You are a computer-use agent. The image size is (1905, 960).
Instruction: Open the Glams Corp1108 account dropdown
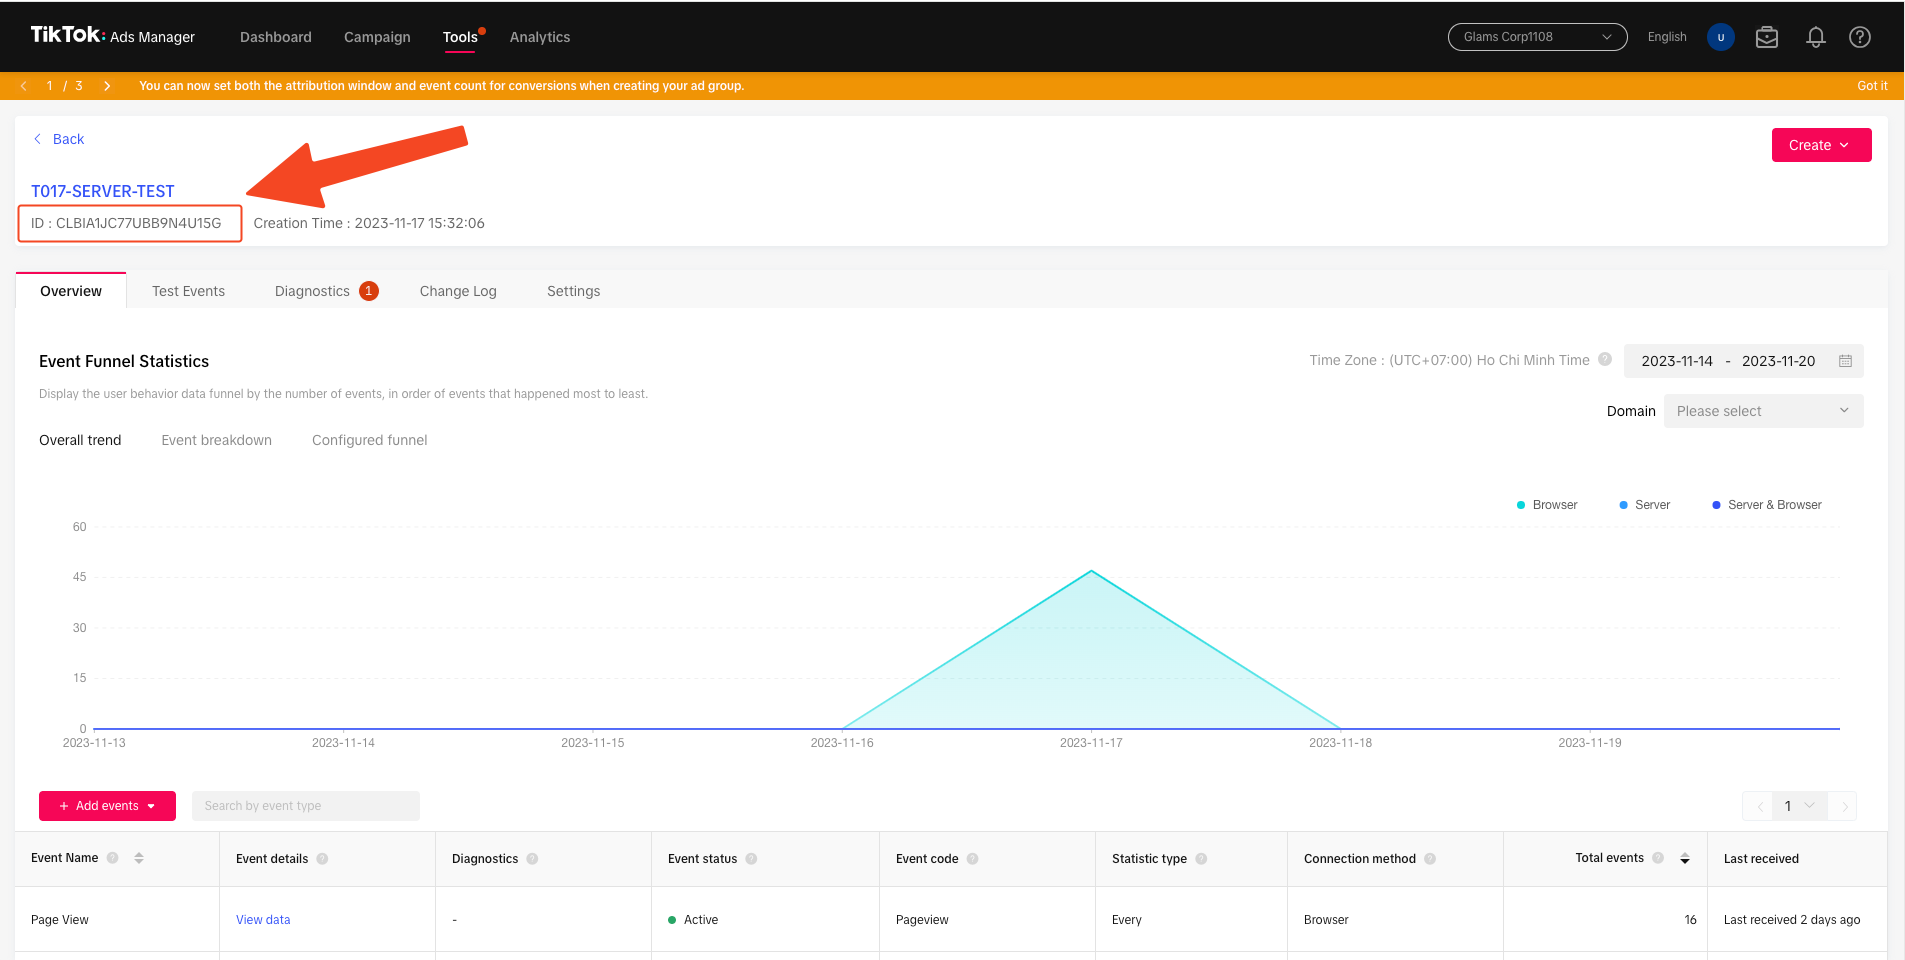point(1537,37)
